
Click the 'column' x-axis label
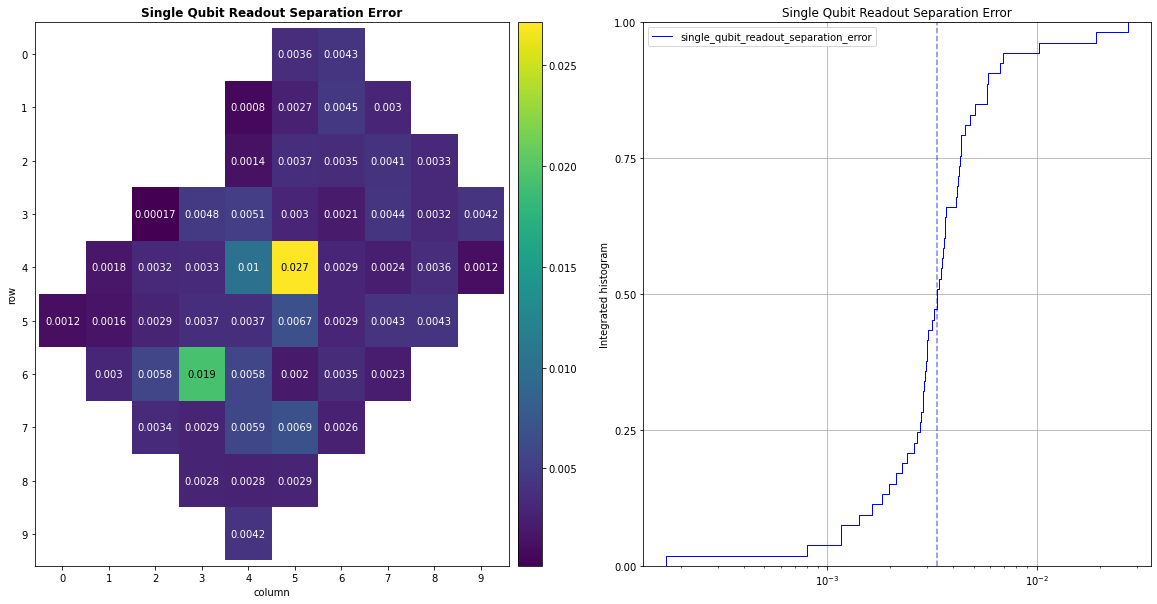point(271,592)
